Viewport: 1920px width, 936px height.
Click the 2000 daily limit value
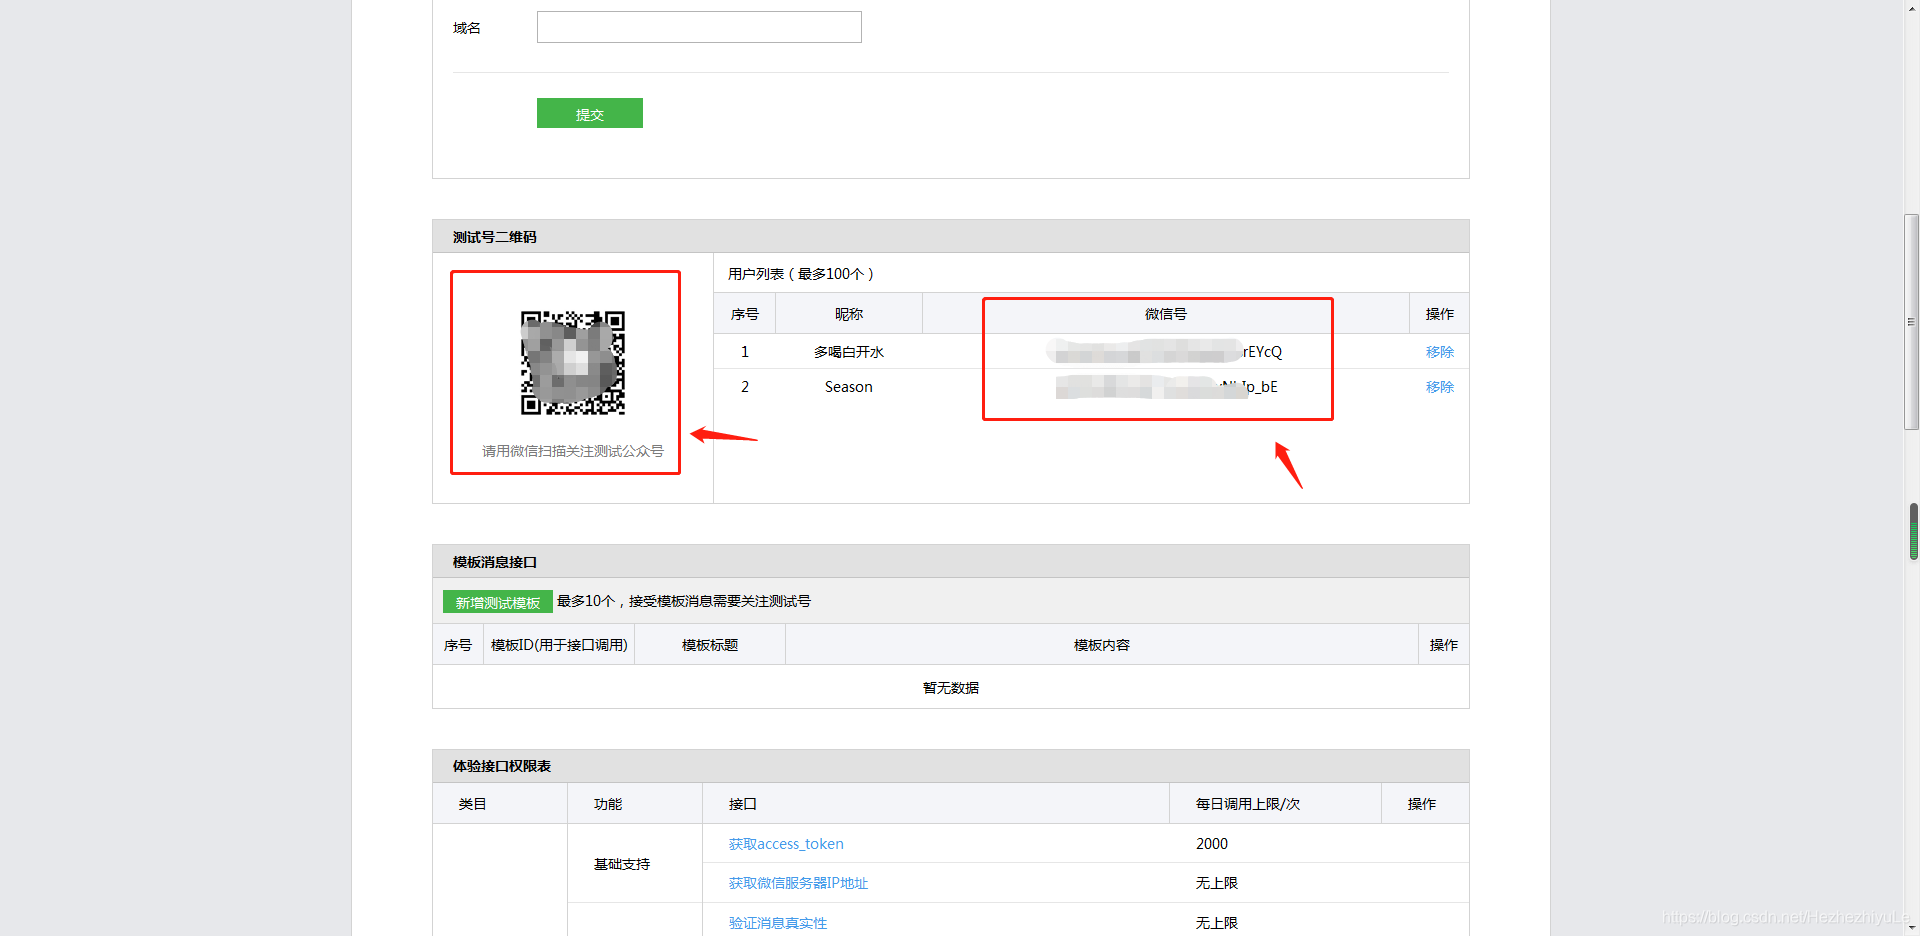pyautogui.click(x=1211, y=844)
